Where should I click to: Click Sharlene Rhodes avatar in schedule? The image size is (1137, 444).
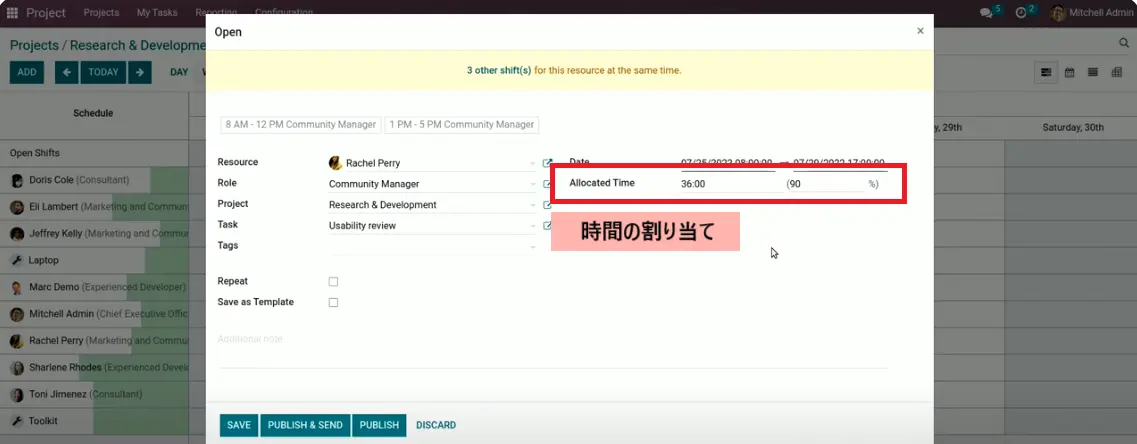click(x=17, y=368)
